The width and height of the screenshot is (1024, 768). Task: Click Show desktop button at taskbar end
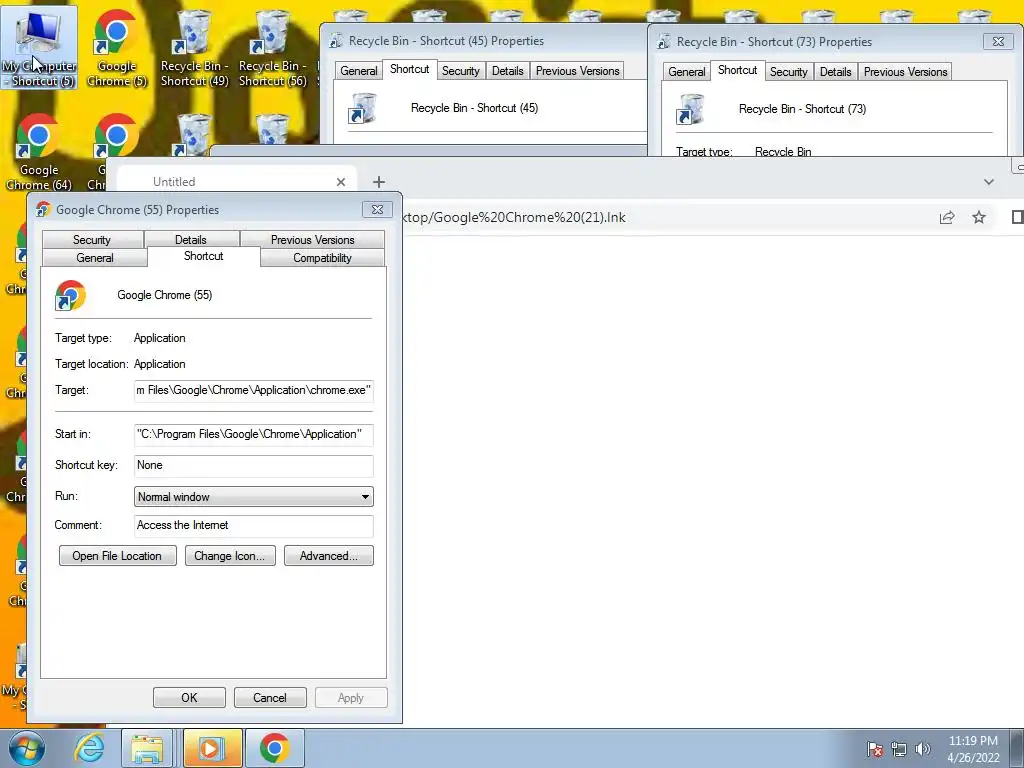[1016, 748]
